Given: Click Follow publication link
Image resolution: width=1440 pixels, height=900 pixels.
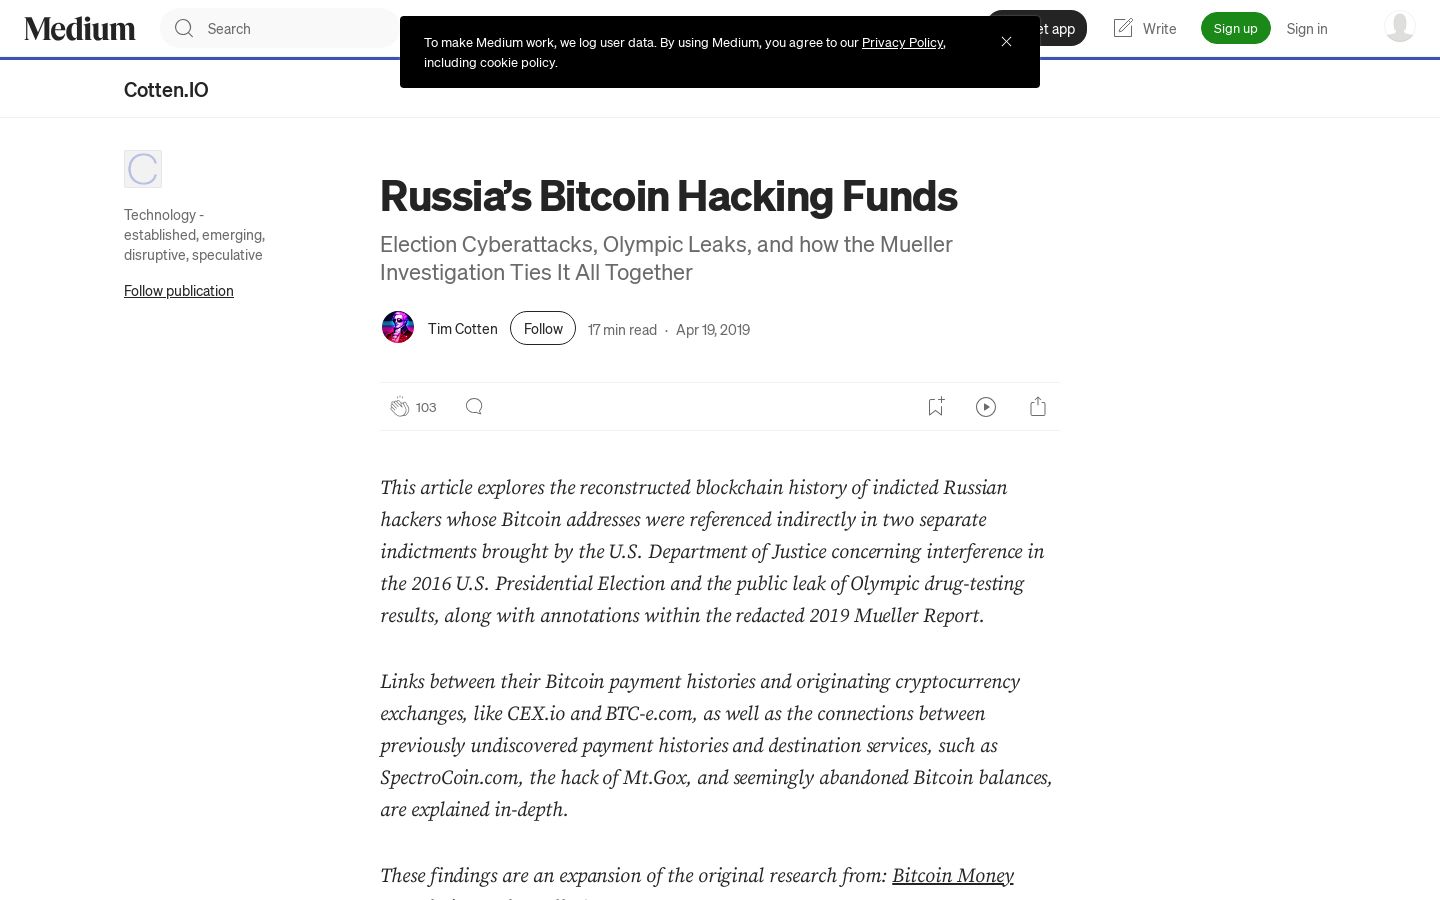Looking at the screenshot, I should point(179,290).
